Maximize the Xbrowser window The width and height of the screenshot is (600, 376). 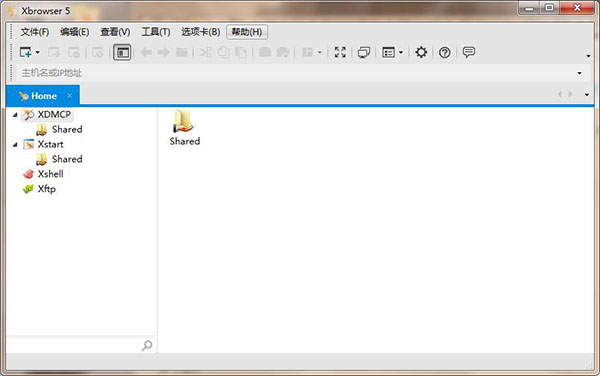point(549,8)
